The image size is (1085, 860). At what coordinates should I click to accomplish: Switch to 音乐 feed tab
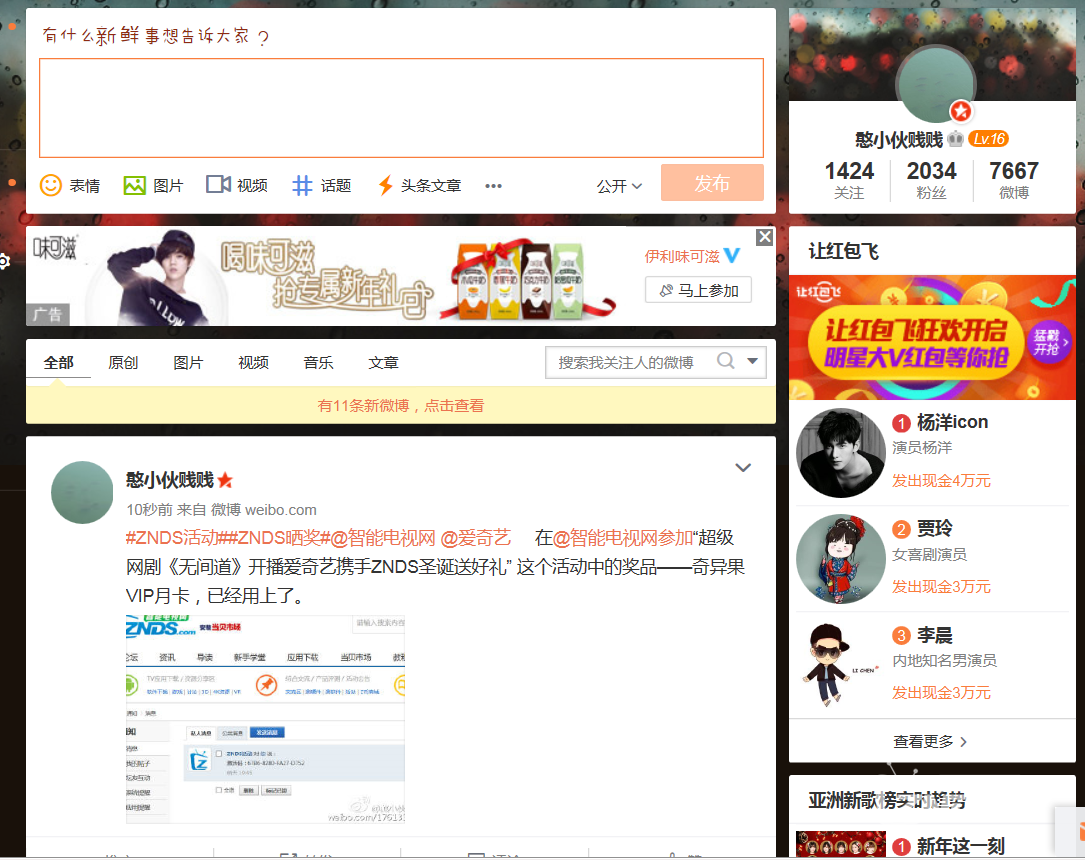click(x=318, y=363)
